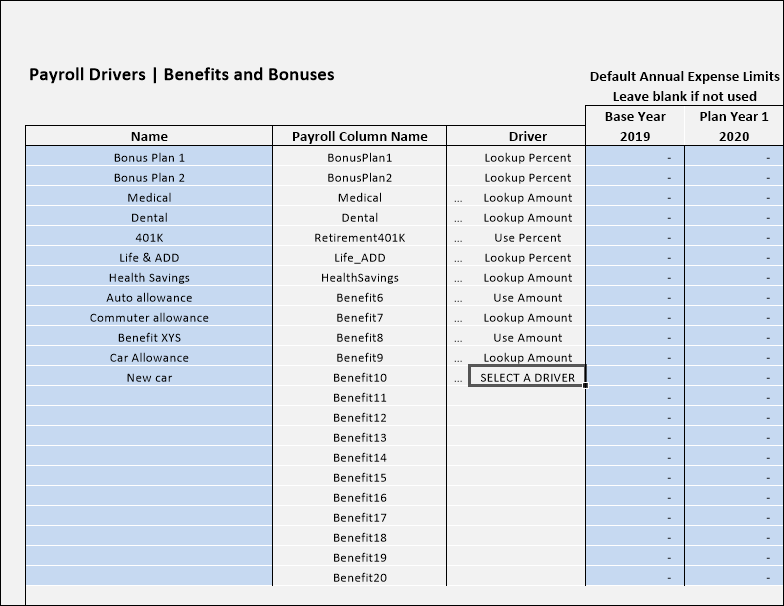
Task: Click the 'Payroll Column Name' header
Action: click(x=360, y=136)
